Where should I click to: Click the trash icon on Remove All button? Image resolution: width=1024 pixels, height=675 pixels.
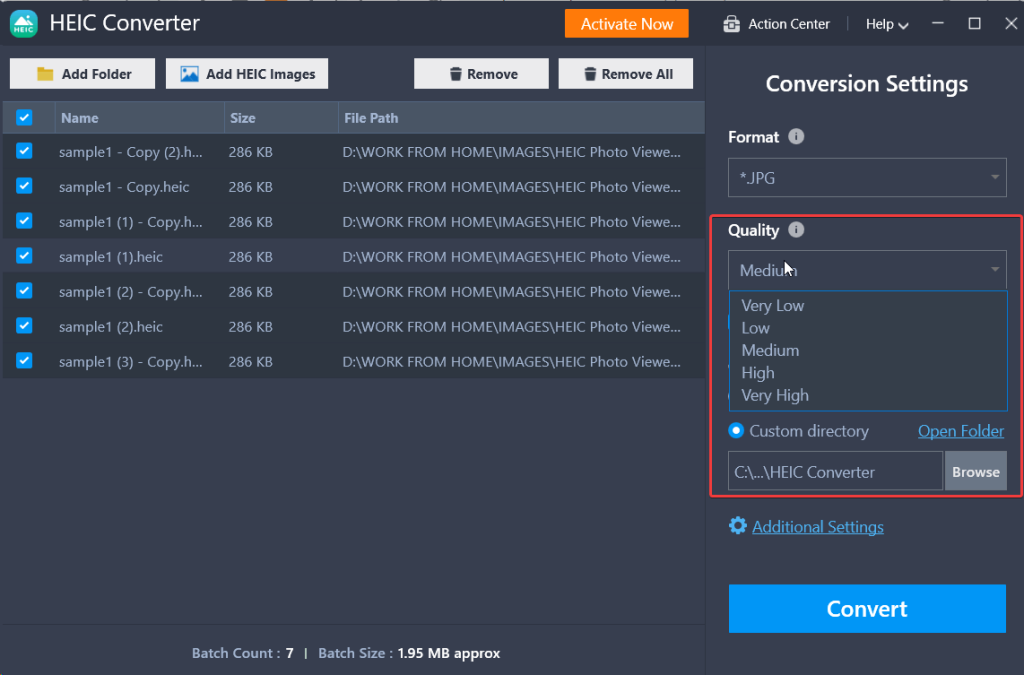click(590, 74)
